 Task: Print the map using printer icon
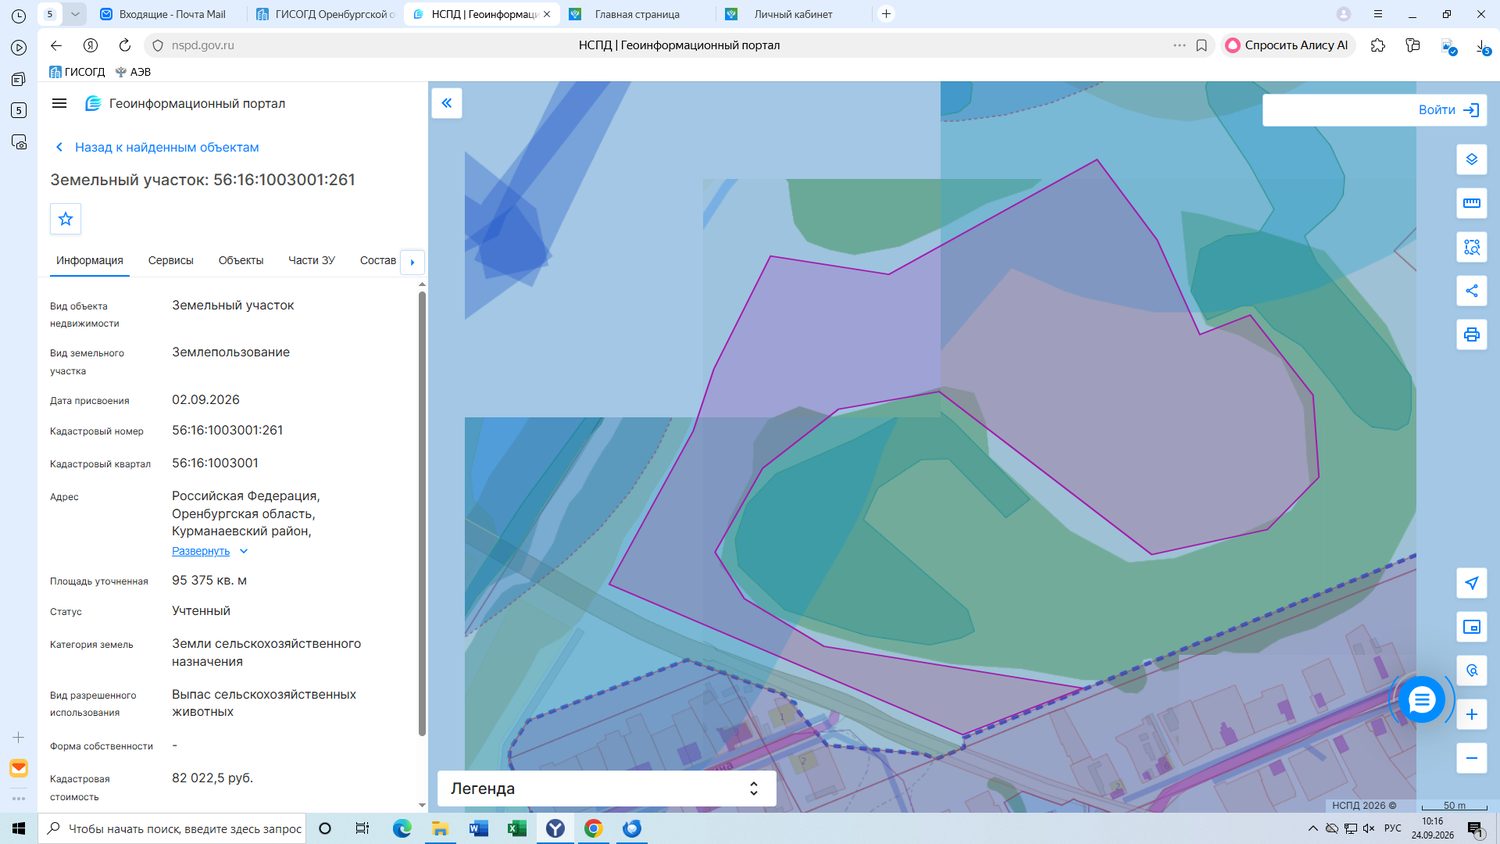pyautogui.click(x=1471, y=334)
